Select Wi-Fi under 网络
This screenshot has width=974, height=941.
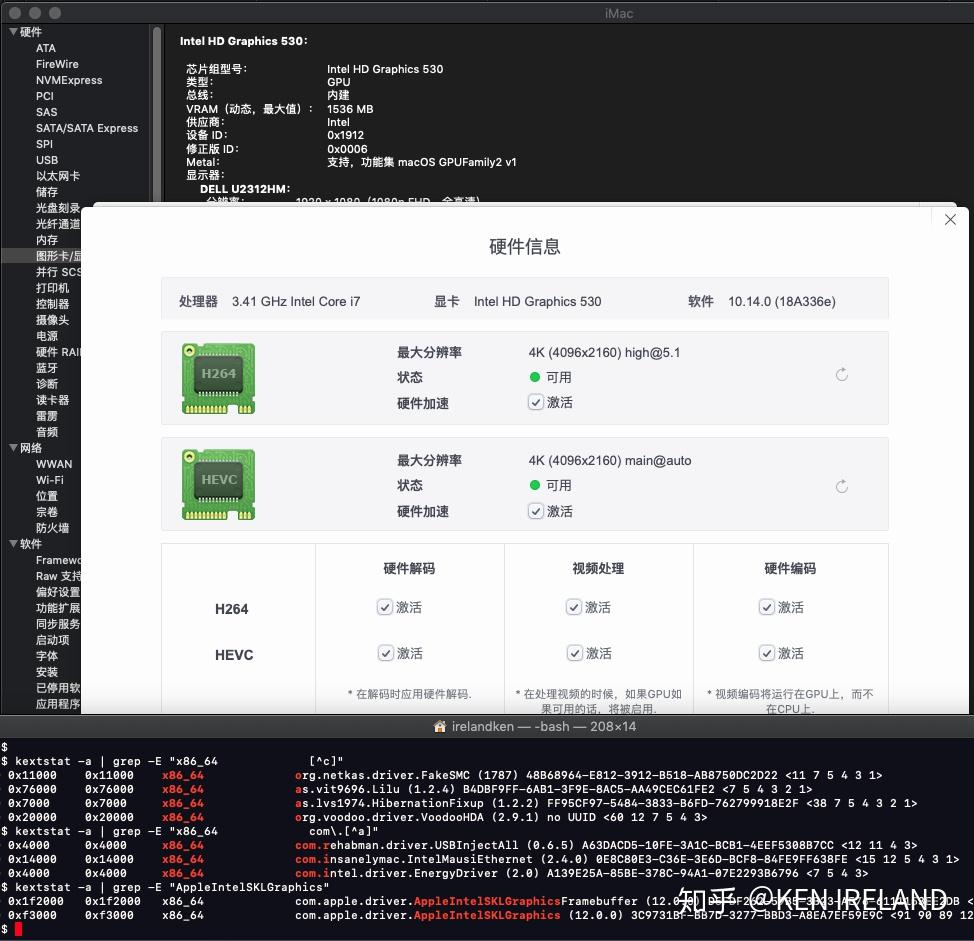(x=53, y=479)
